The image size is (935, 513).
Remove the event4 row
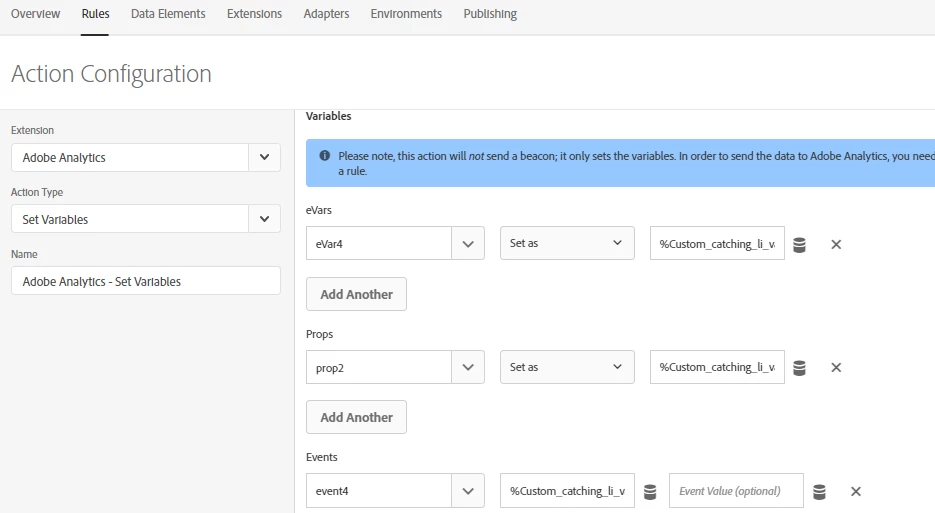[x=856, y=491]
